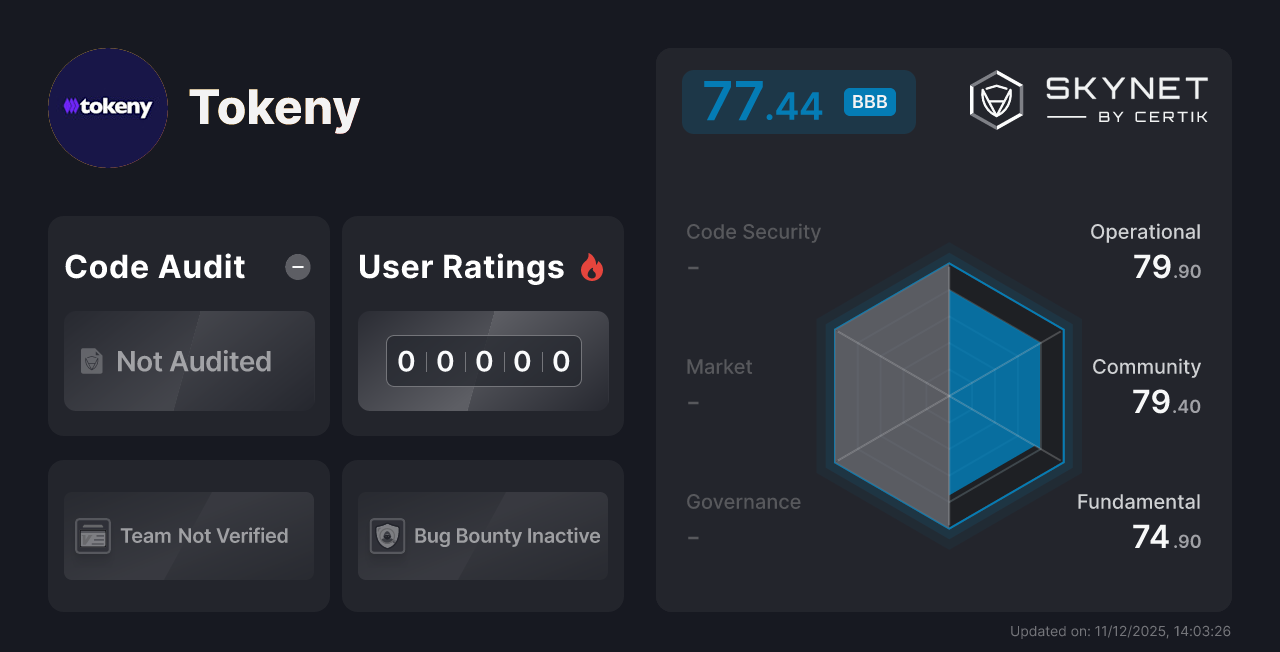Click the Tokeny project logo
Image resolution: width=1280 pixels, height=652 pixels.
pos(107,108)
